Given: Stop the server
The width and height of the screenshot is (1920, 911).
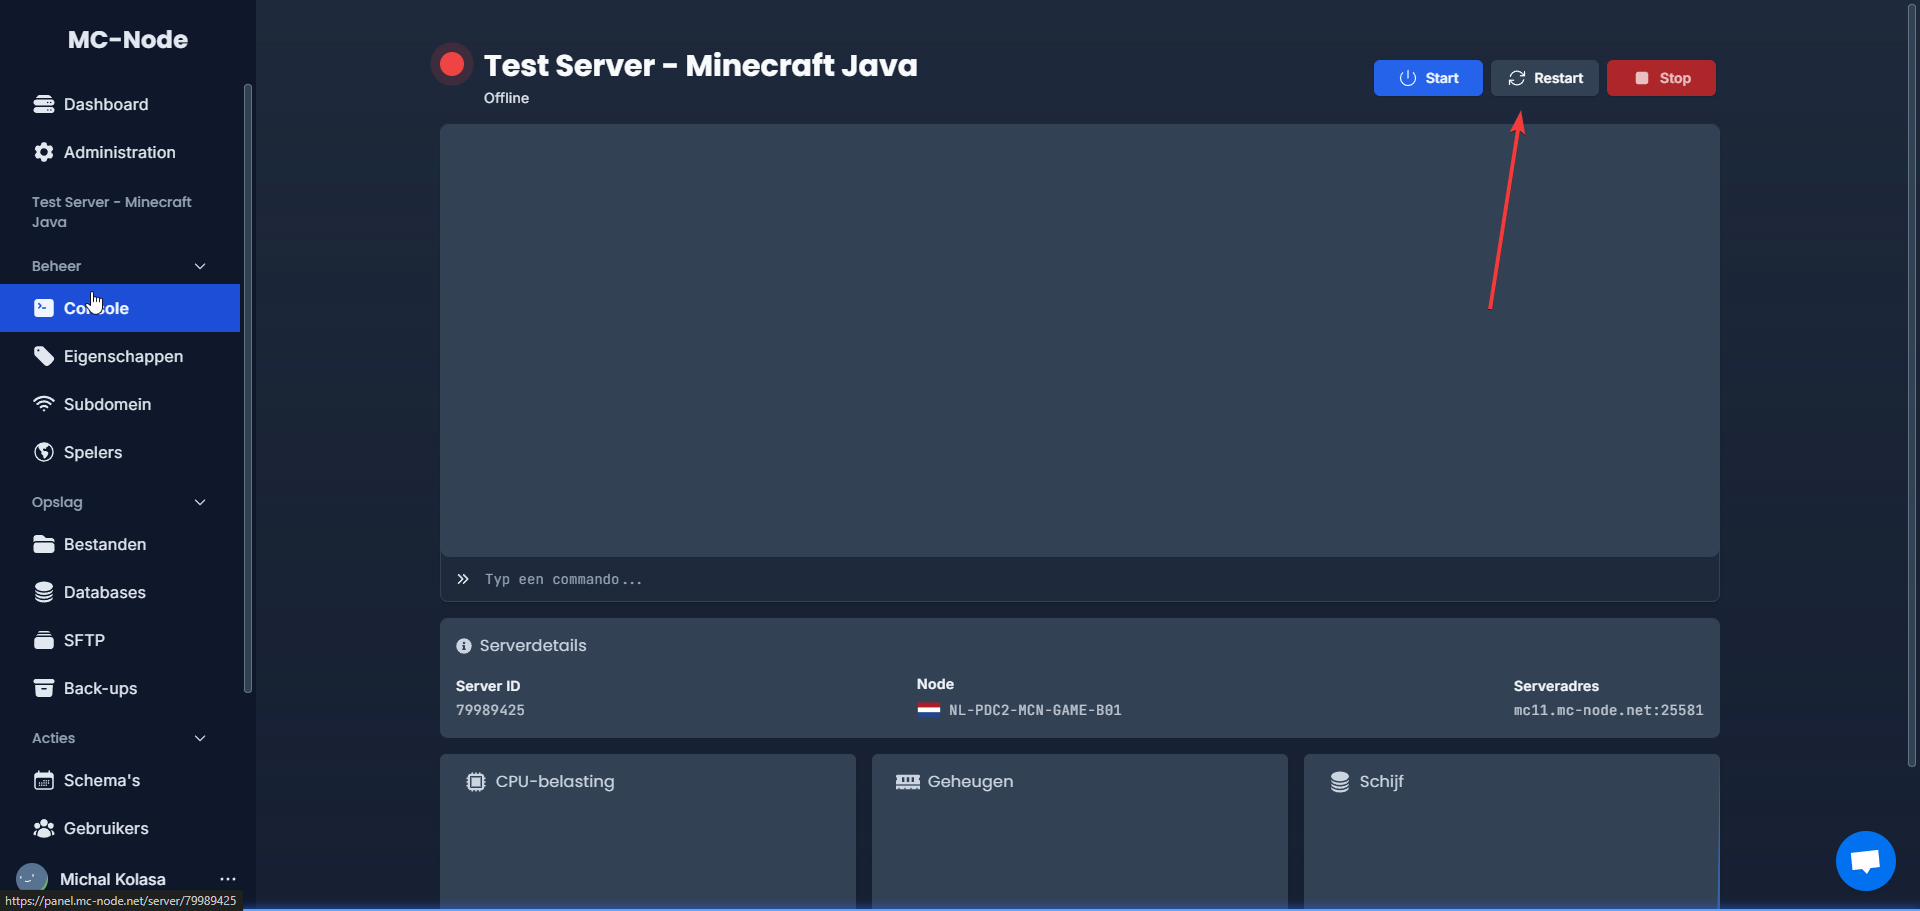Looking at the screenshot, I should coord(1661,78).
